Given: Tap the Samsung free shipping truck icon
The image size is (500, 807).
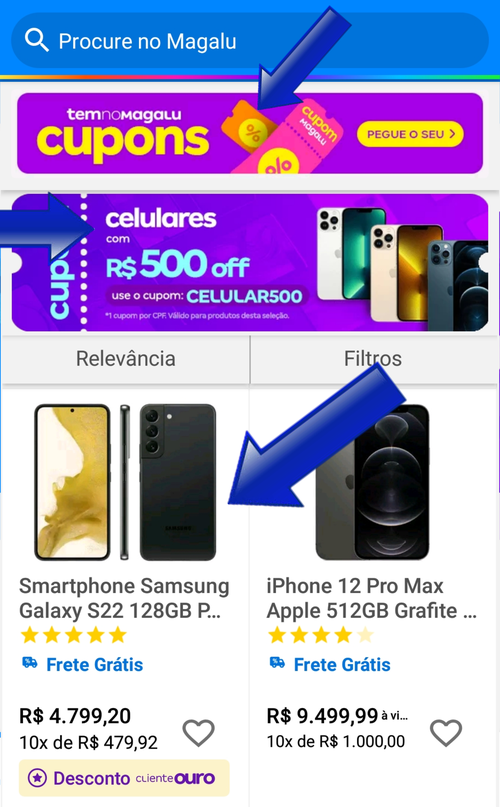Looking at the screenshot, I should point(29,663).
